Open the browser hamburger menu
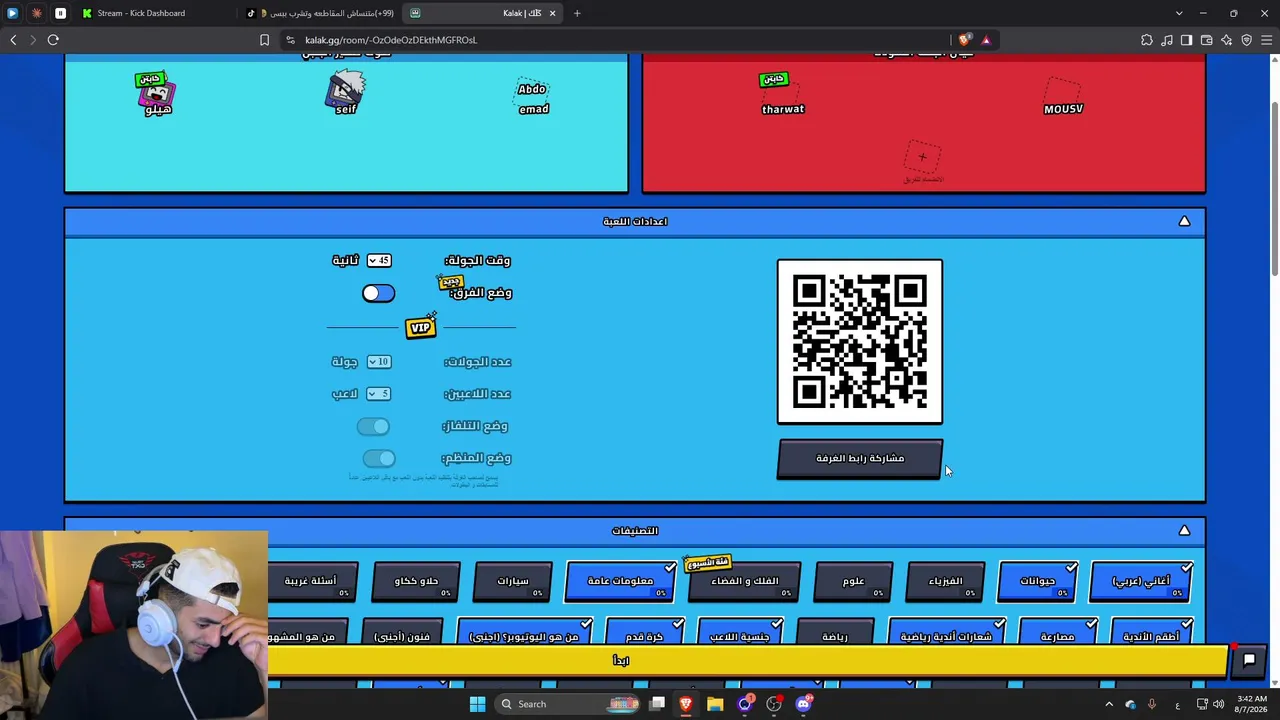 (x=1266, y=40)
